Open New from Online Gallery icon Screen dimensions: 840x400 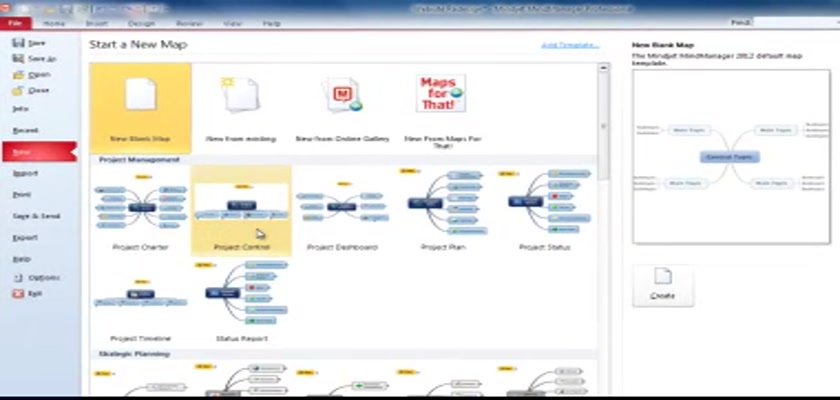click(341, 98)
